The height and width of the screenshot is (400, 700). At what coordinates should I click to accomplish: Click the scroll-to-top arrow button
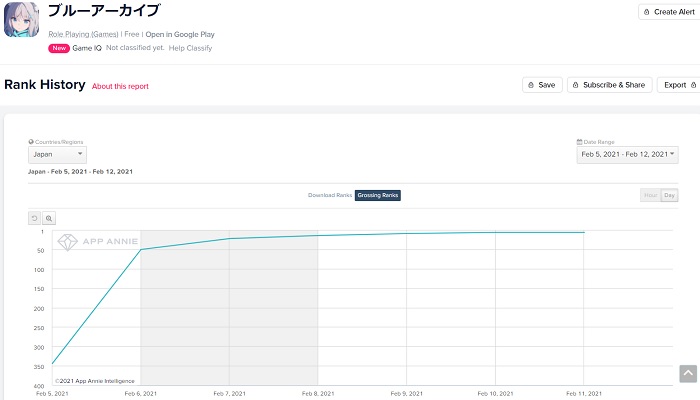pos(688,373)
